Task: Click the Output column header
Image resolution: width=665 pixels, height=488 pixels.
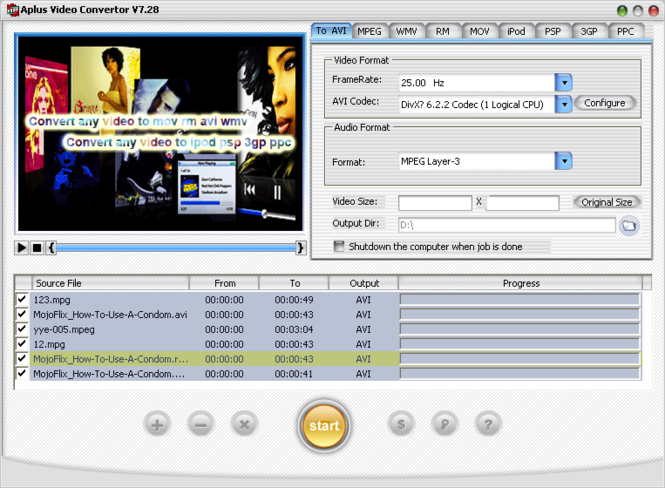Action: click(364, 283)
